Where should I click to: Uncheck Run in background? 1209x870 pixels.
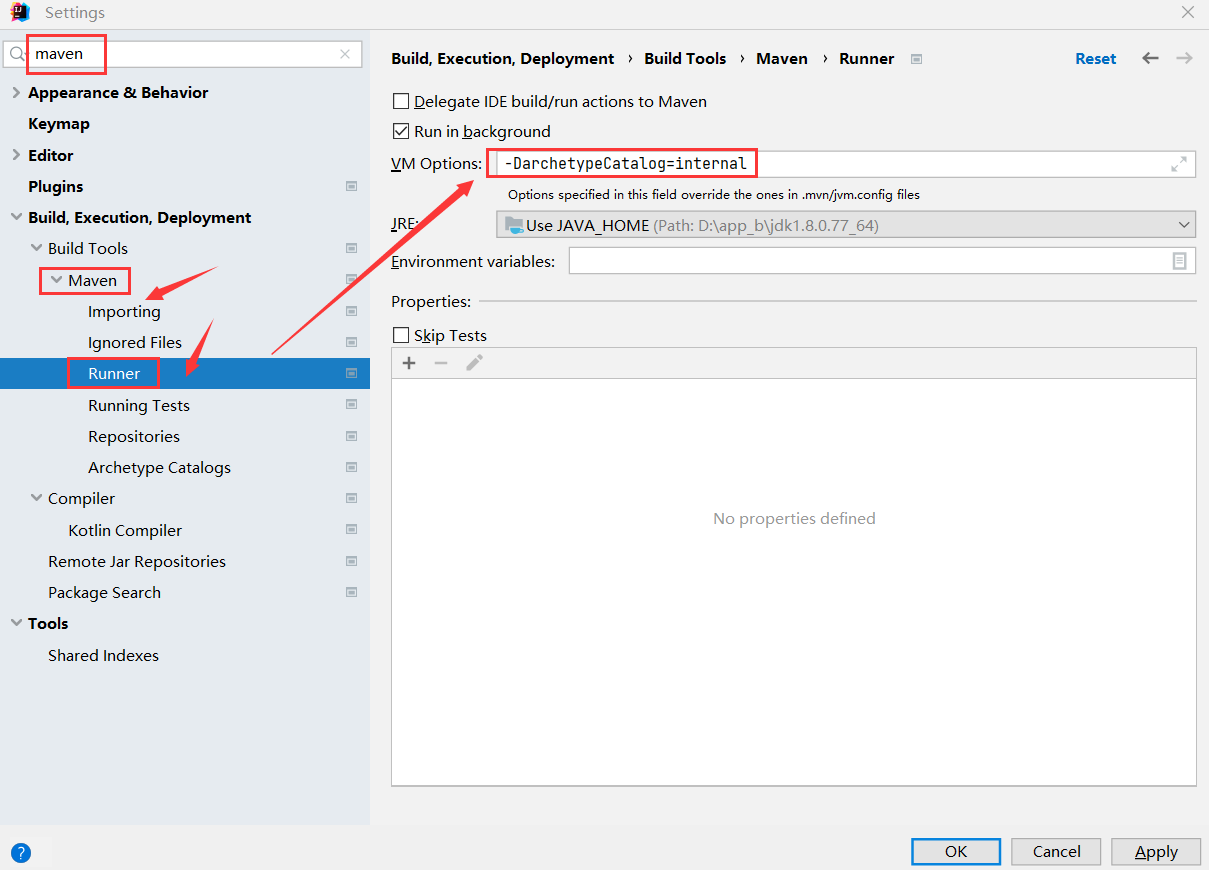click(401, 131)
